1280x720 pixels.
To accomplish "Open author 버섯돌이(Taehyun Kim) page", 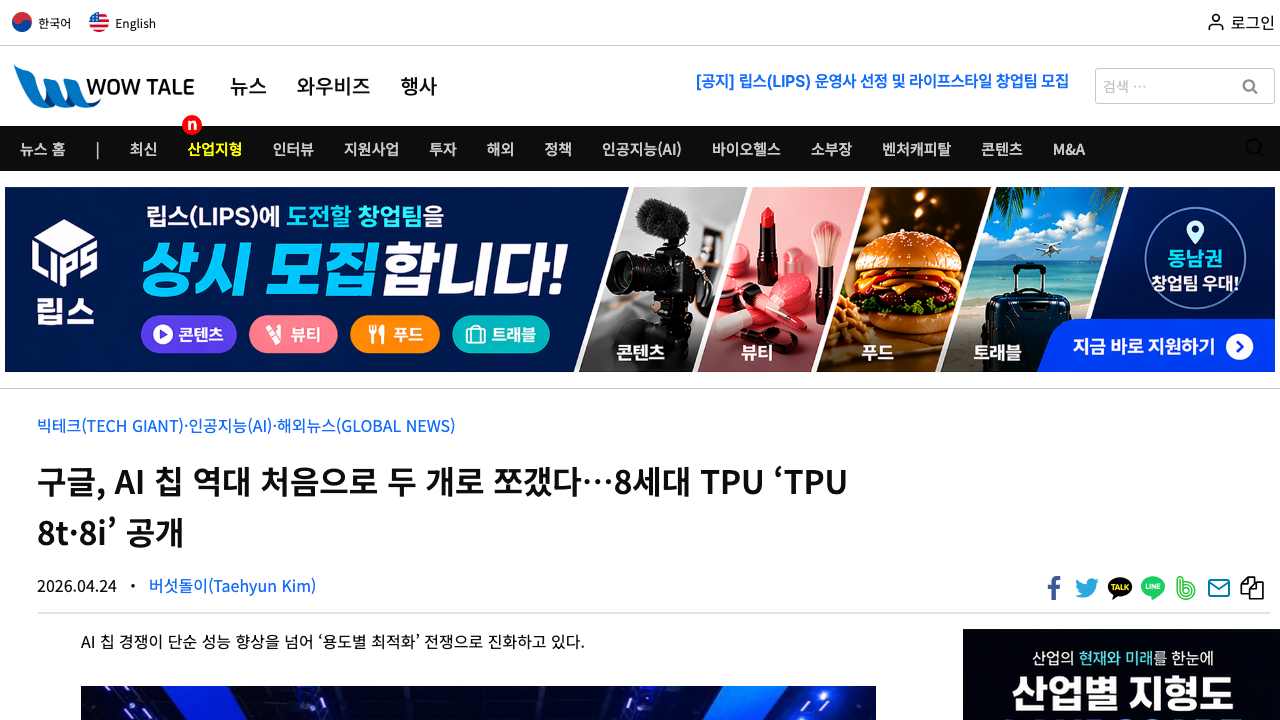I will pyautogui.click(x=232, y=585).
